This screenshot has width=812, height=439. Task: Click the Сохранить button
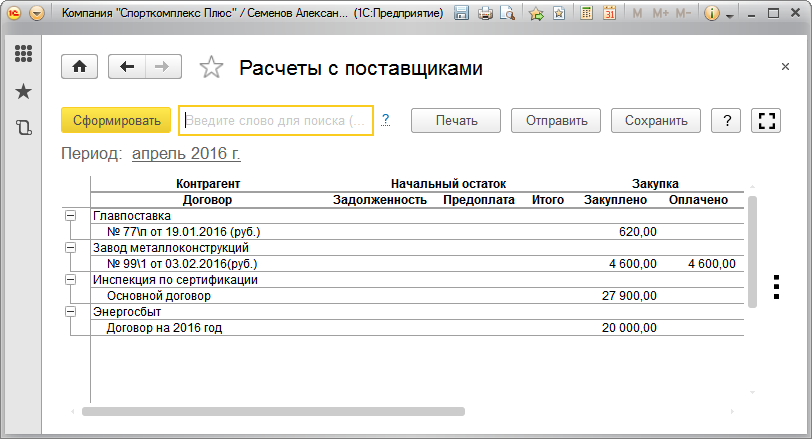[656, 121]
